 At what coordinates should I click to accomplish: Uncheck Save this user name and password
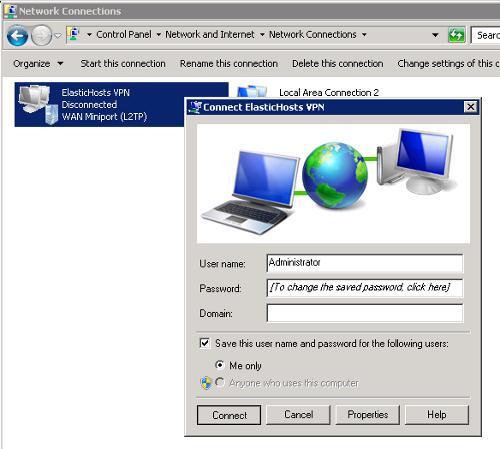[x=205, y=343]
